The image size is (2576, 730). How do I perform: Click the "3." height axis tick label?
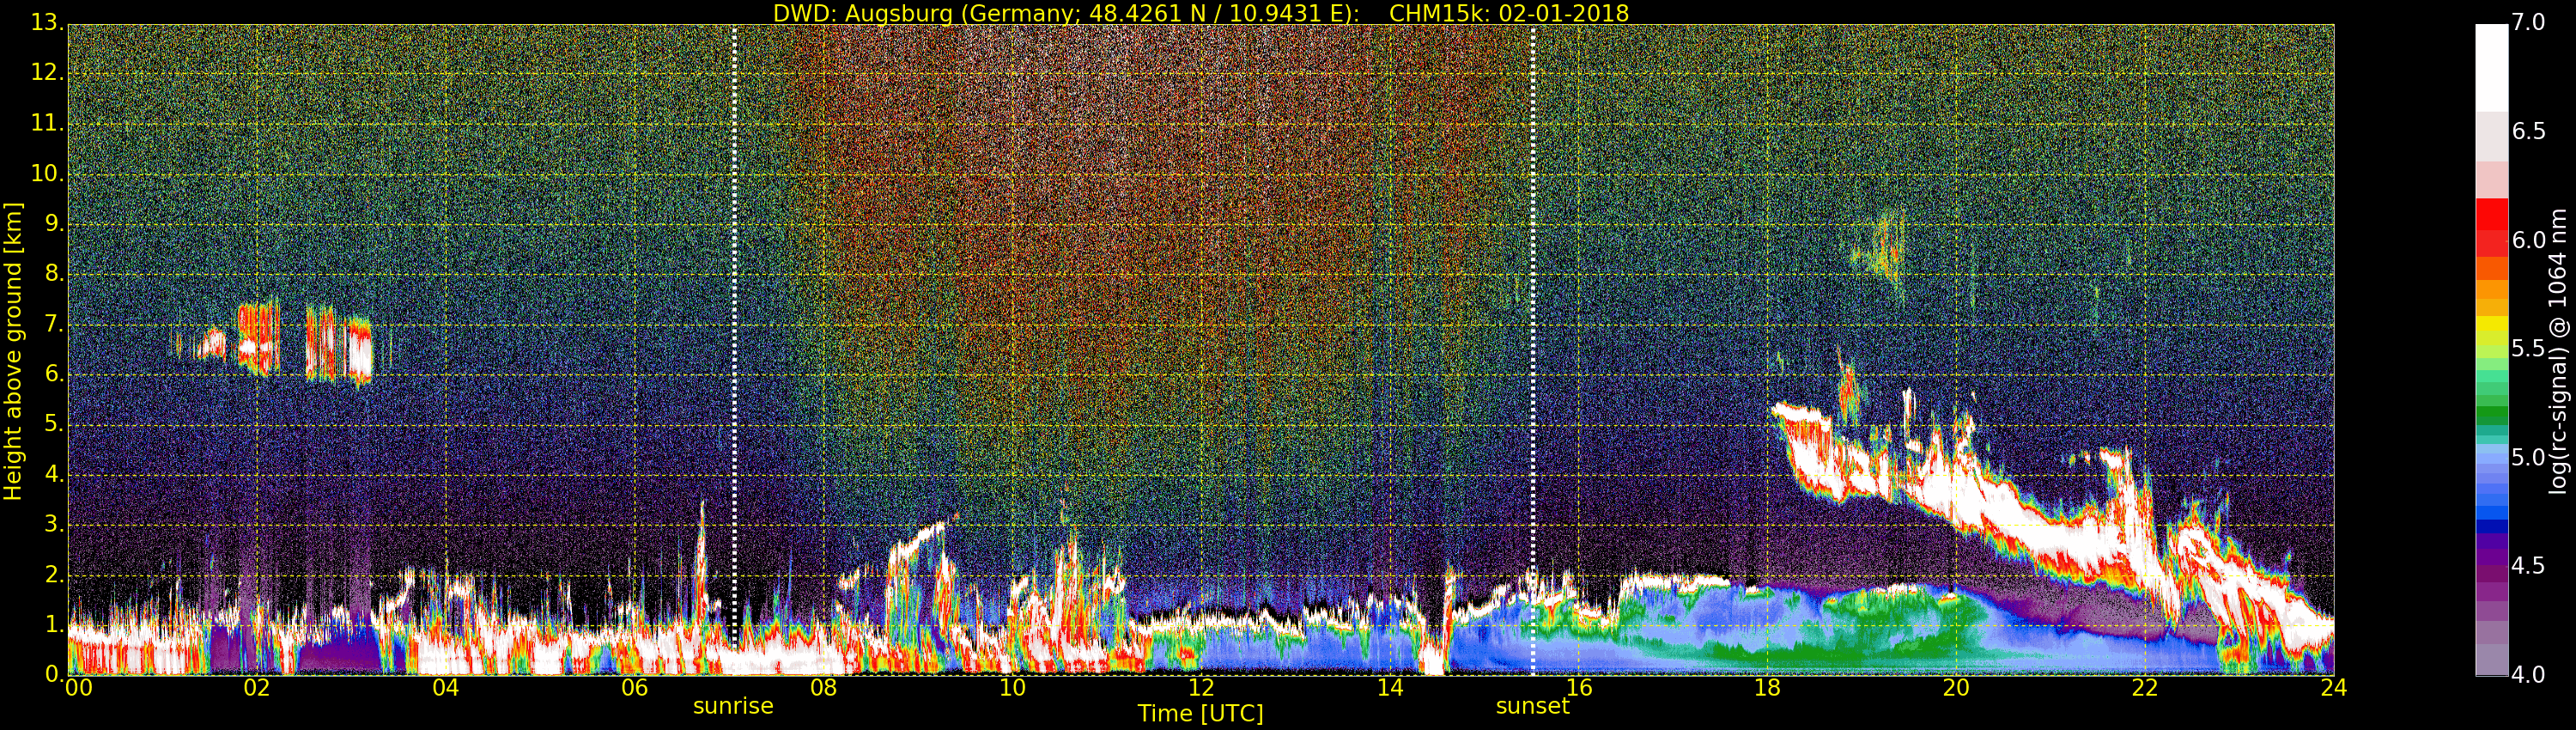tap(54, 525)
